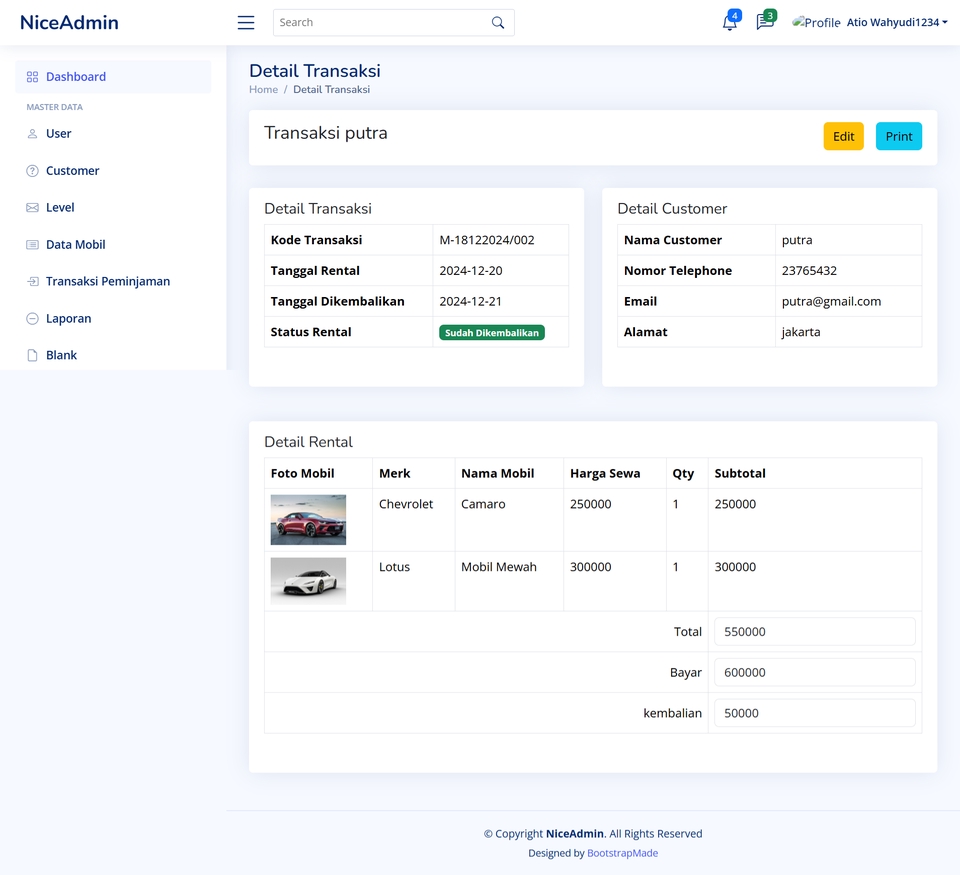Follow the Home breadcrumb link
960x875 pixels.
pos(263,89)
